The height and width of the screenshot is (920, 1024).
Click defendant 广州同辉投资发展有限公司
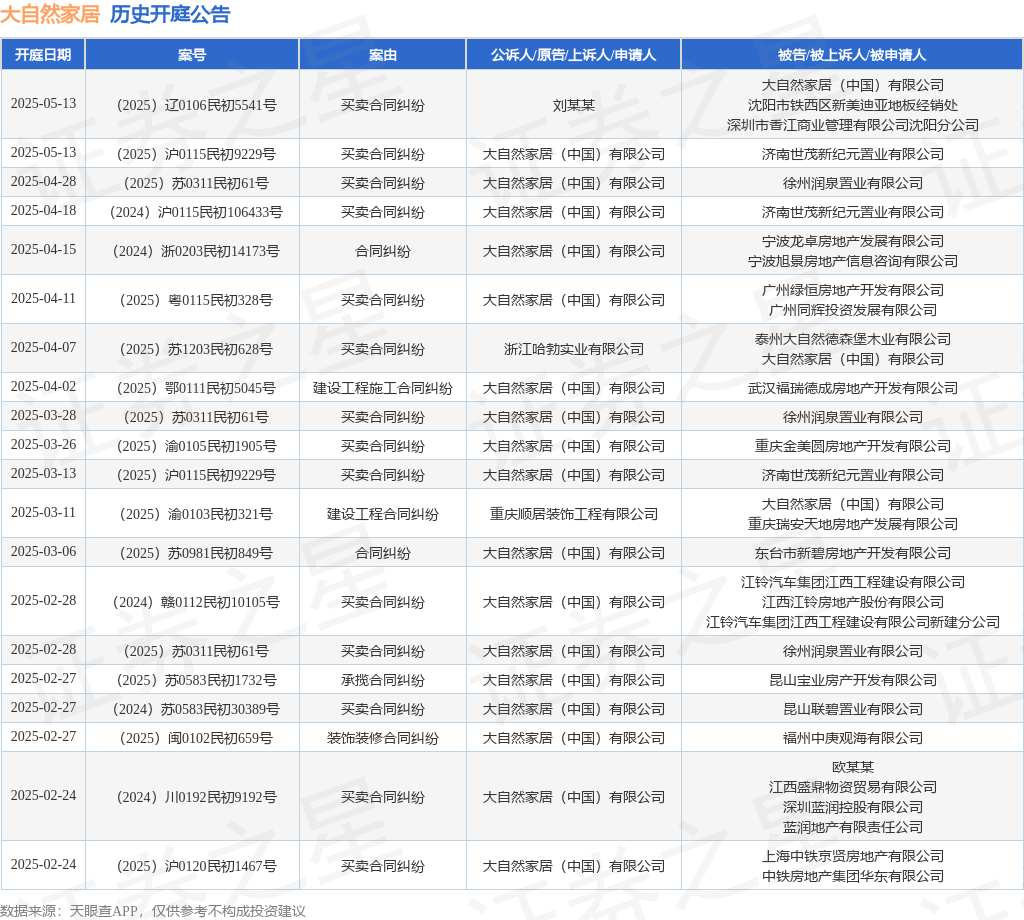[x=852, y=310]
